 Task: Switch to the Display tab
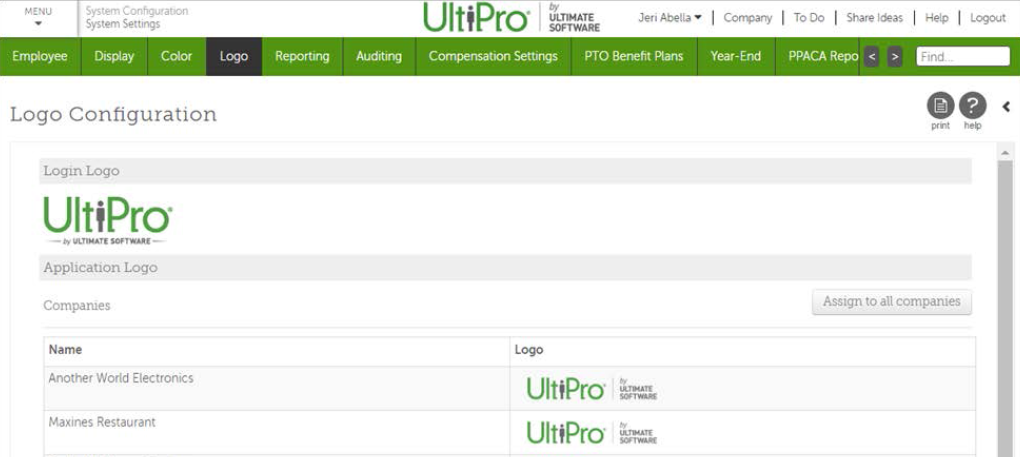click(114, 57)
